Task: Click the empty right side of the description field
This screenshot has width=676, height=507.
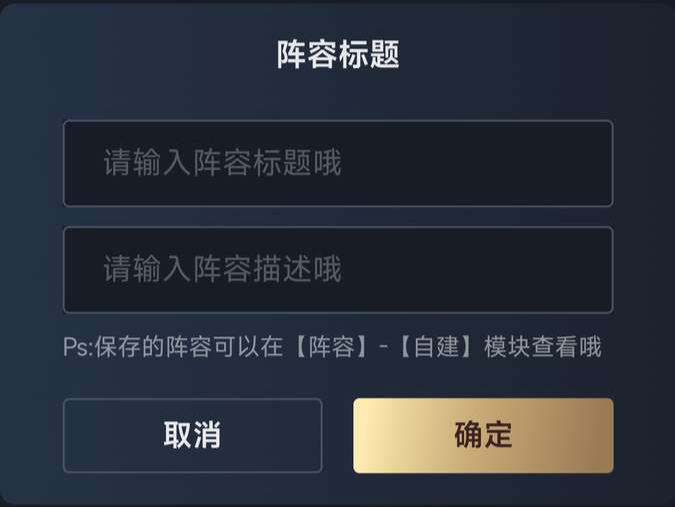Action: [479, 270]
